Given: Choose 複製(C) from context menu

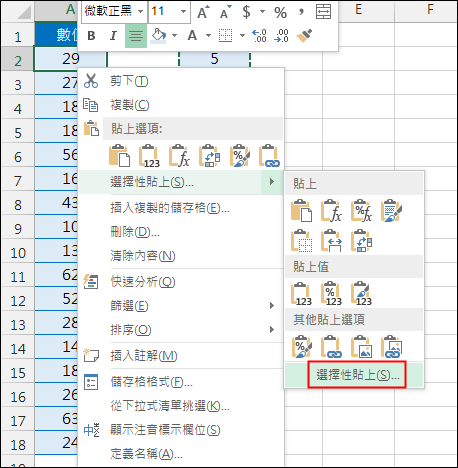Looking at the screenshot, I should (x=181, y=105).
